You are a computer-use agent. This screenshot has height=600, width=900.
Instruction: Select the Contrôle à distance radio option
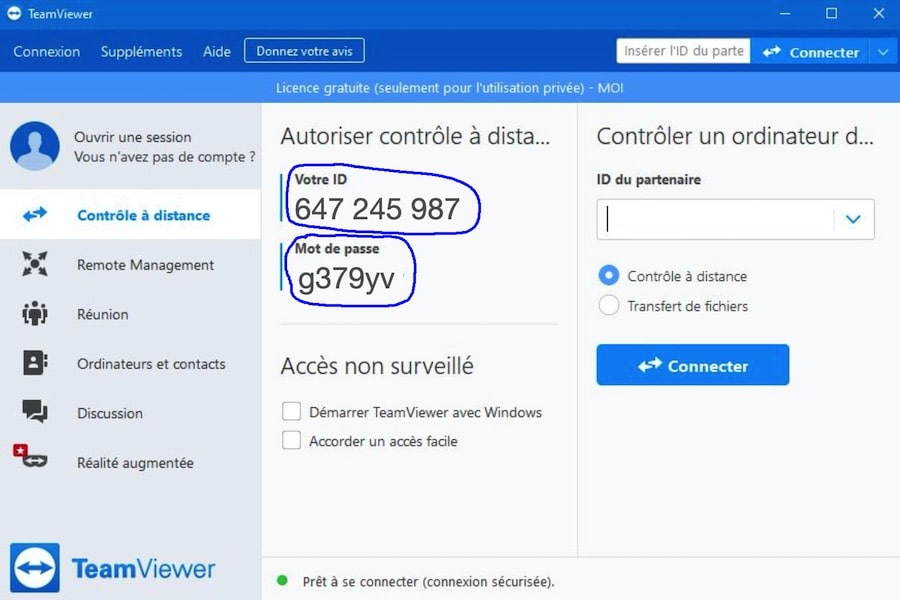tap(609, 276)
